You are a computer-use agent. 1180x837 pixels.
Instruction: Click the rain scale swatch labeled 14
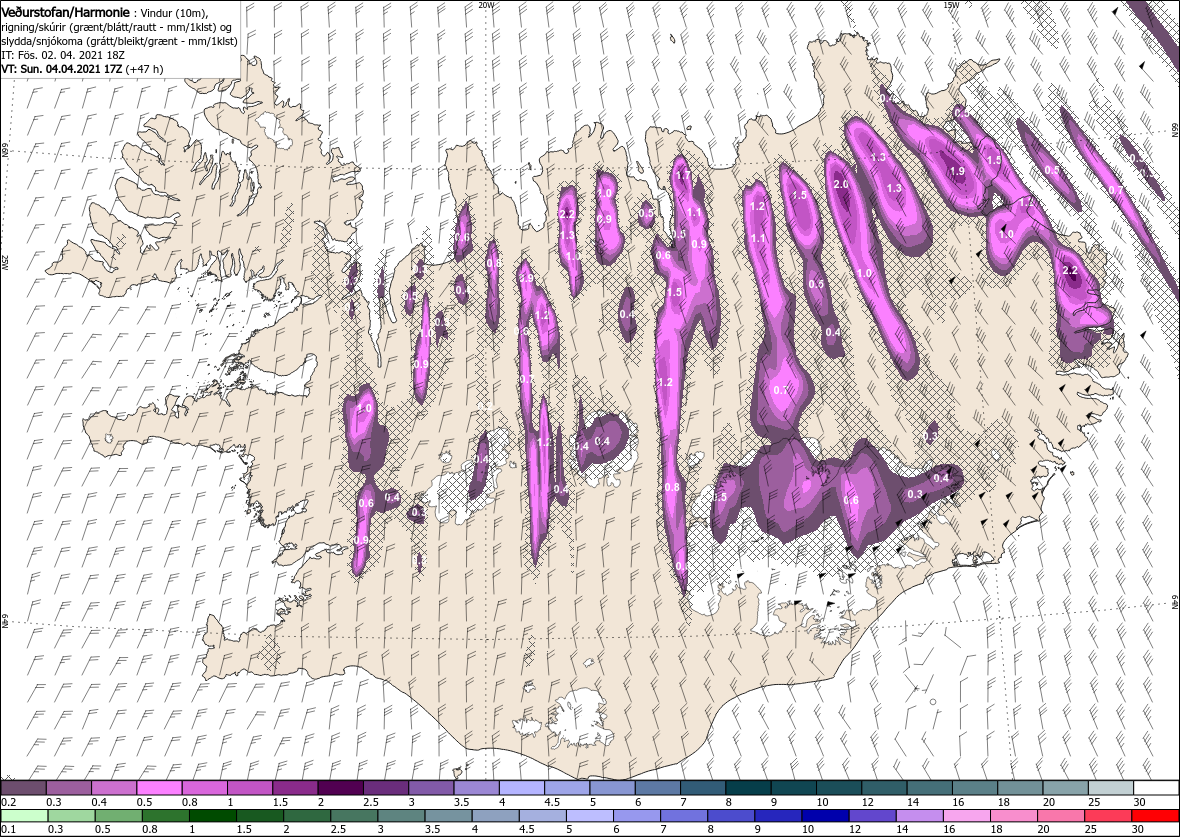coord(919,816)
